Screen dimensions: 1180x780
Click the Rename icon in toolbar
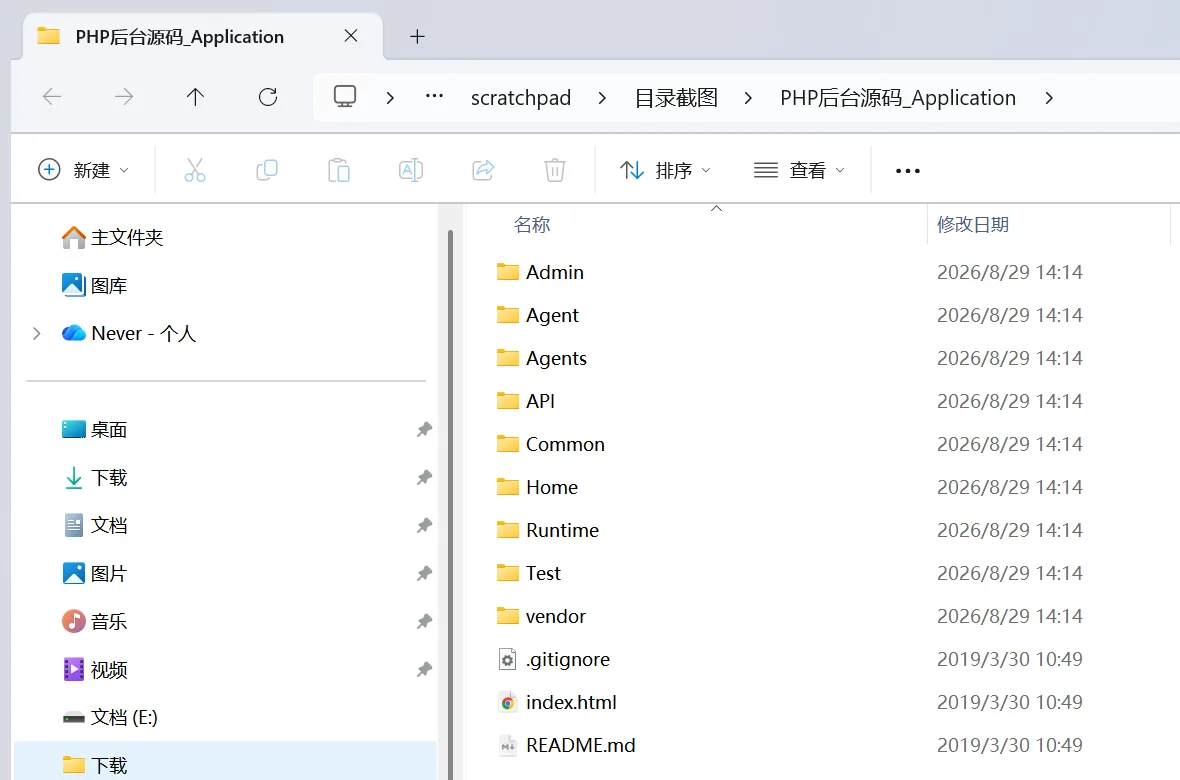click(x=411, y=170)
